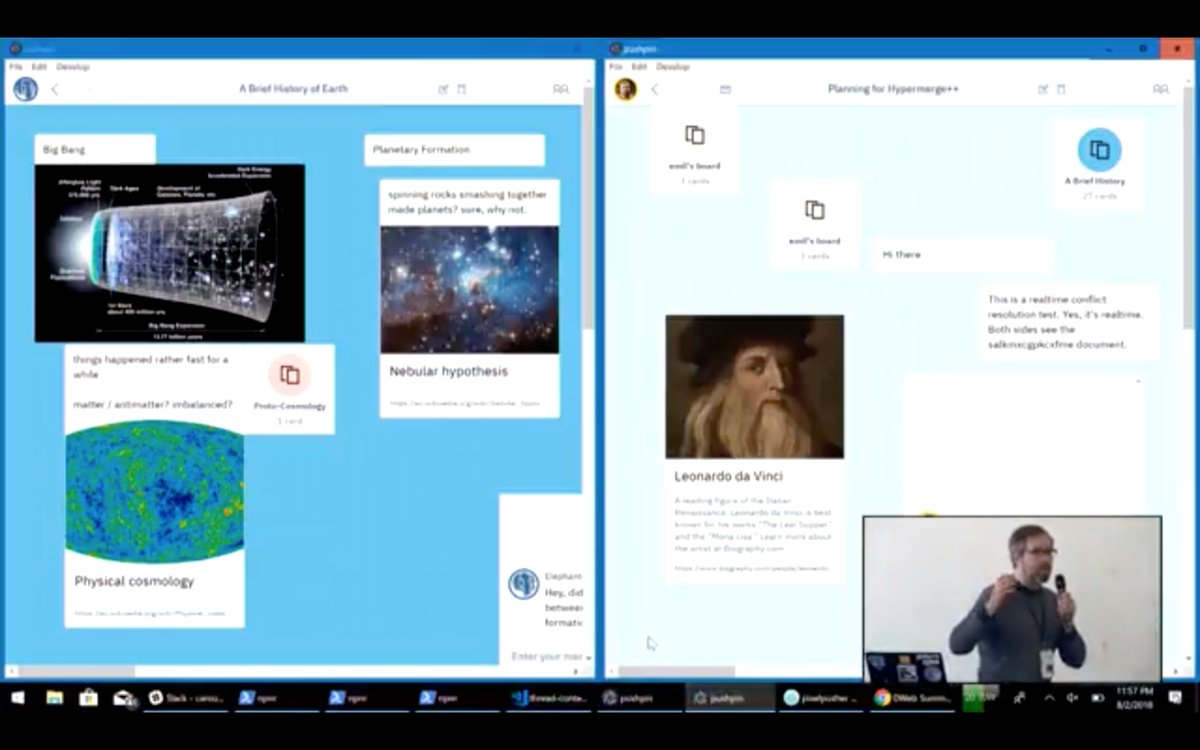
Task: Open the notification center icon
Action: [1176, 697]
